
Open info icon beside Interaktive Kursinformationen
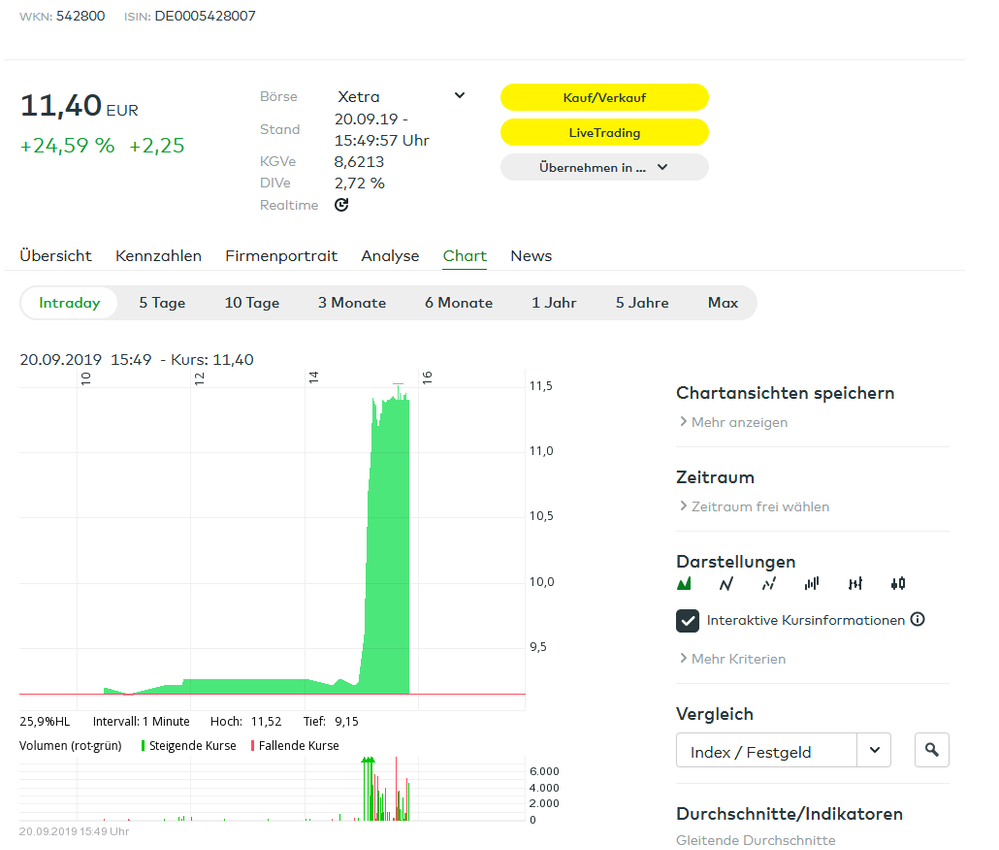click(917, 620)
